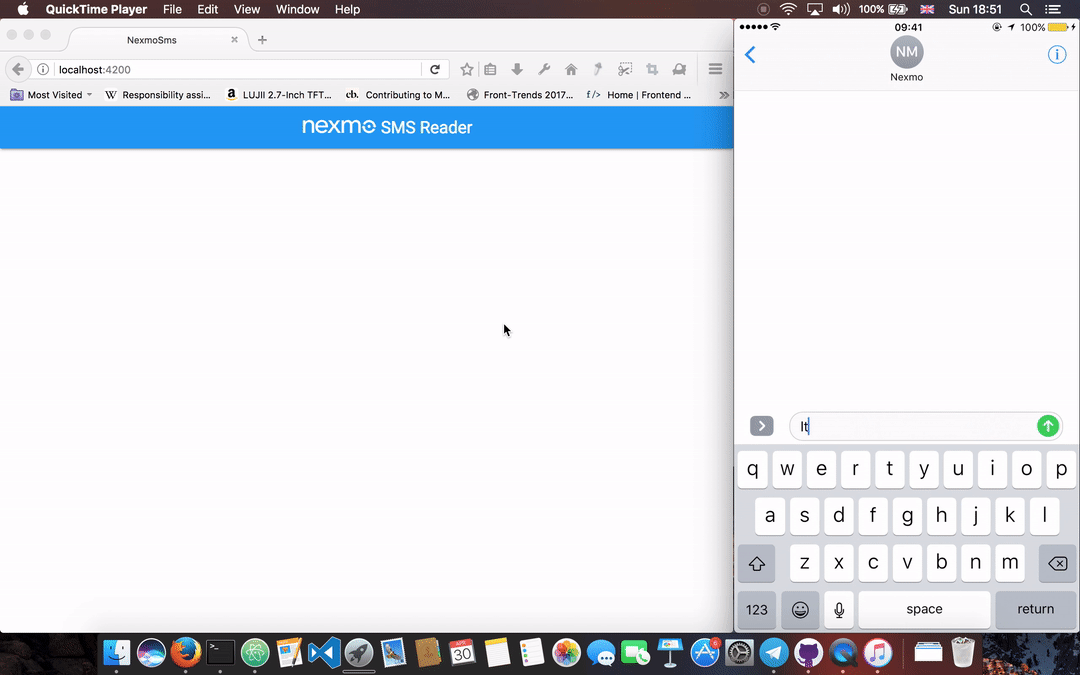Screen dimensions: 1080x675
Task: Open Firefox from the Dock
Action: [x=185, y=652]
